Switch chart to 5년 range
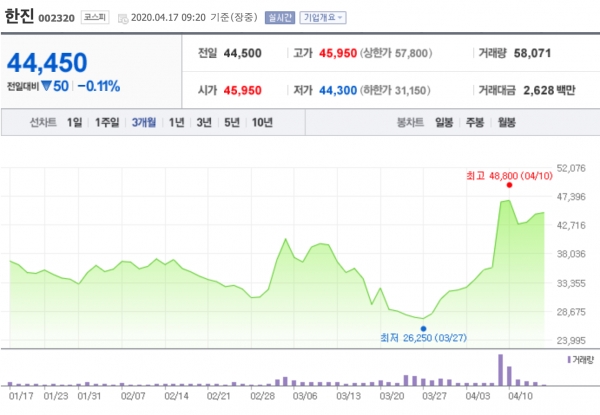 pos(232,122)
